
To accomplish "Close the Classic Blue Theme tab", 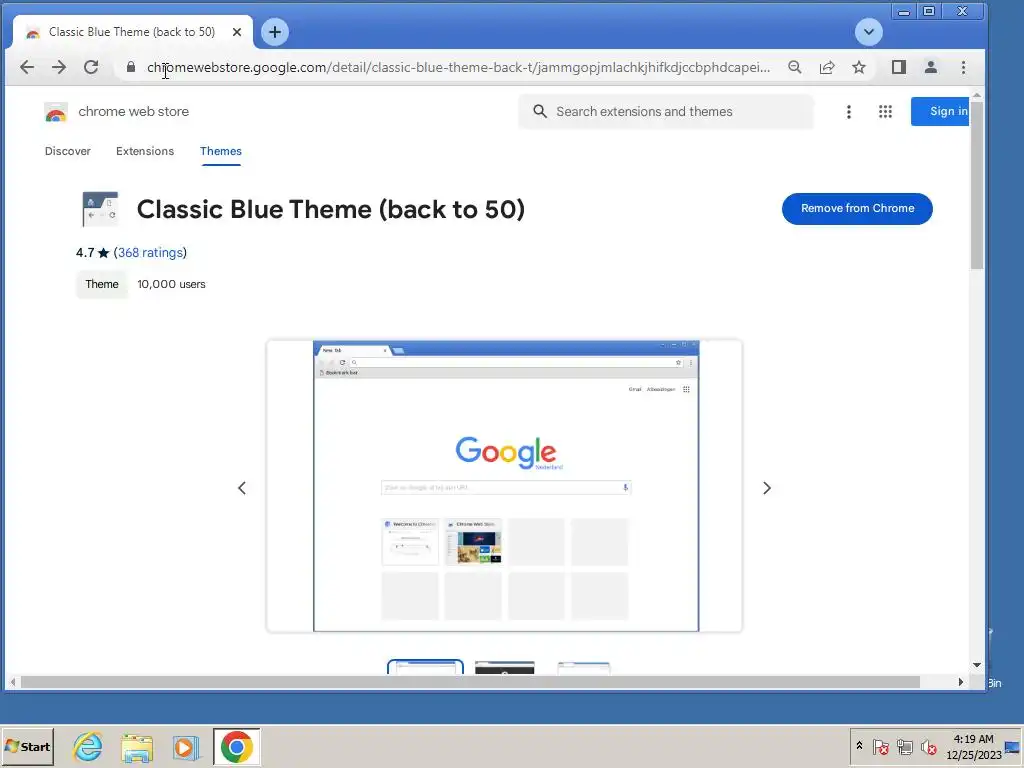I will pos(237,32).
